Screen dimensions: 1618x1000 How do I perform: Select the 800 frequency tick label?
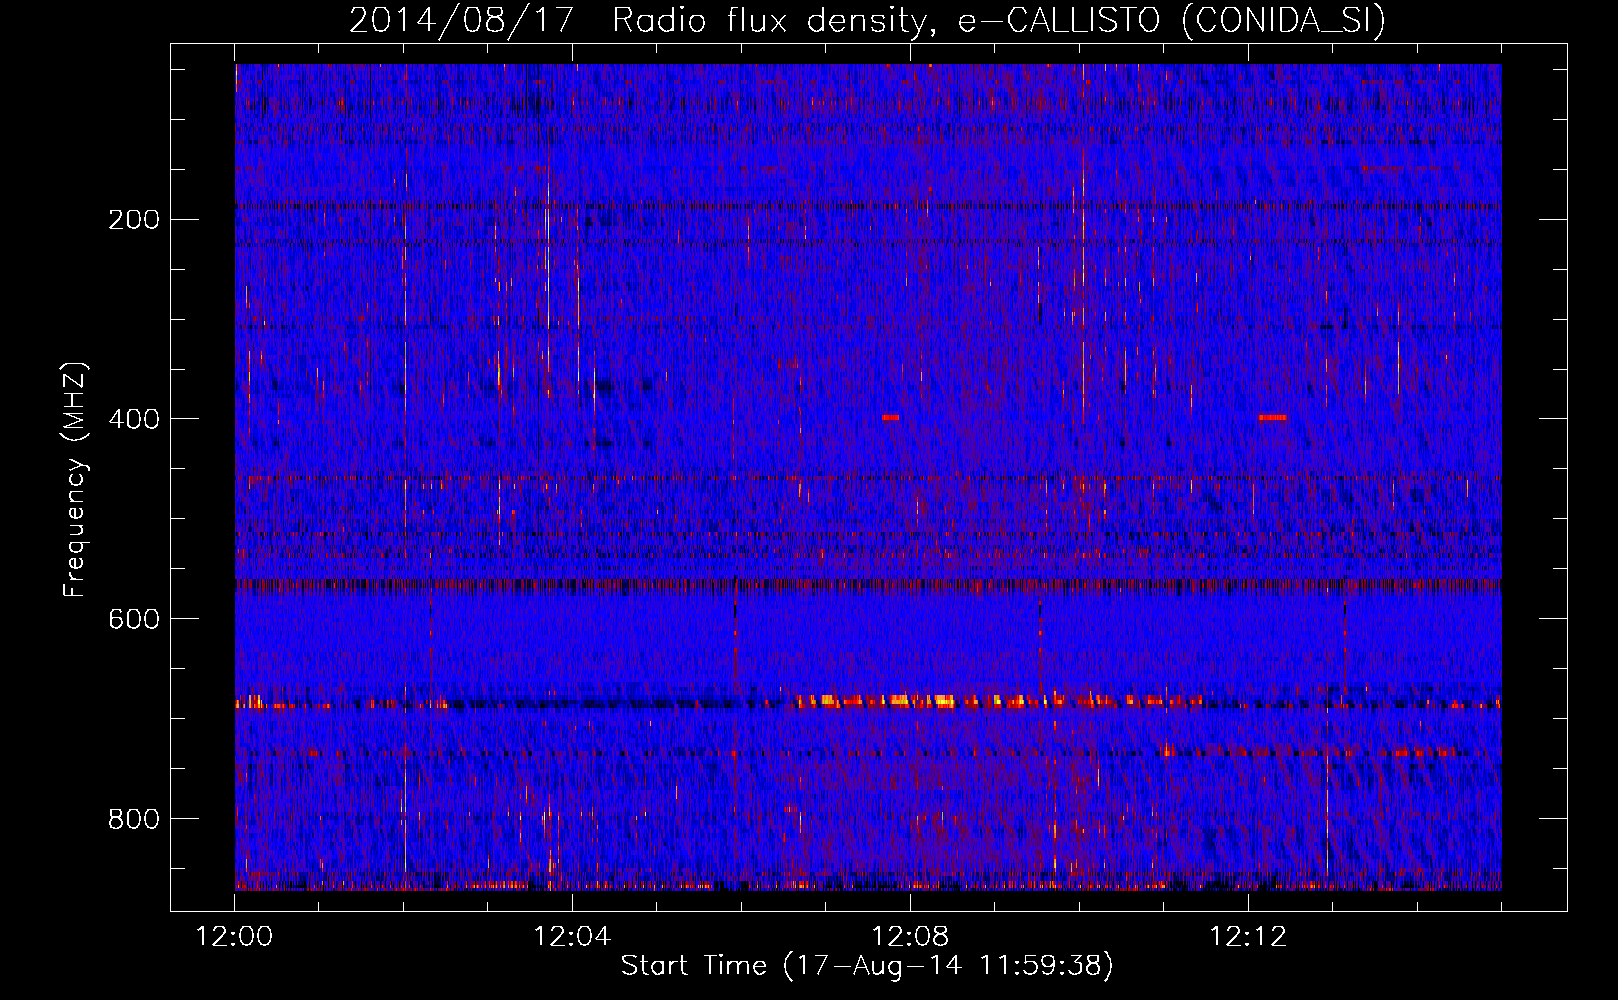133,819
